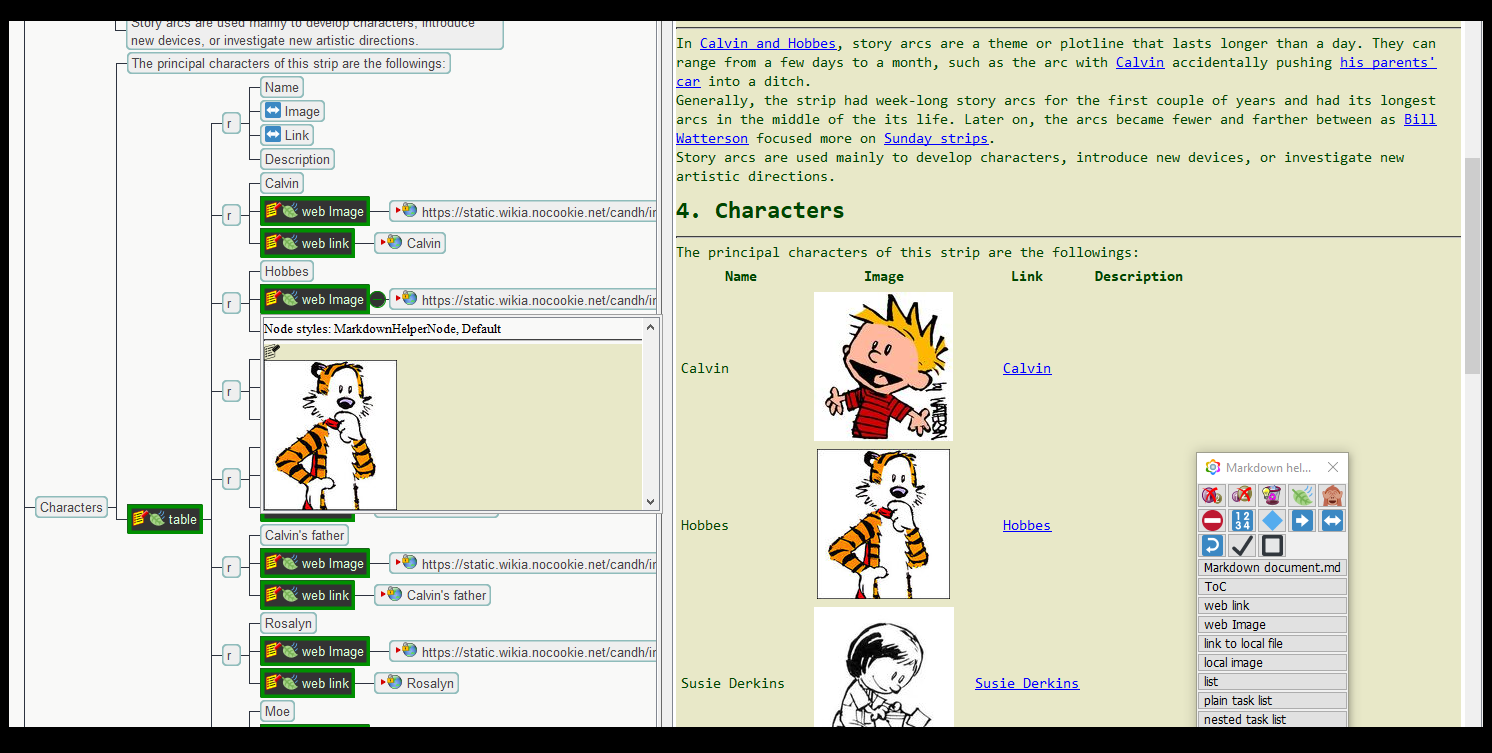Click the crossed-out globe pencil icon in Markdown helper
1492x753 pixels.
(1242, 495)
